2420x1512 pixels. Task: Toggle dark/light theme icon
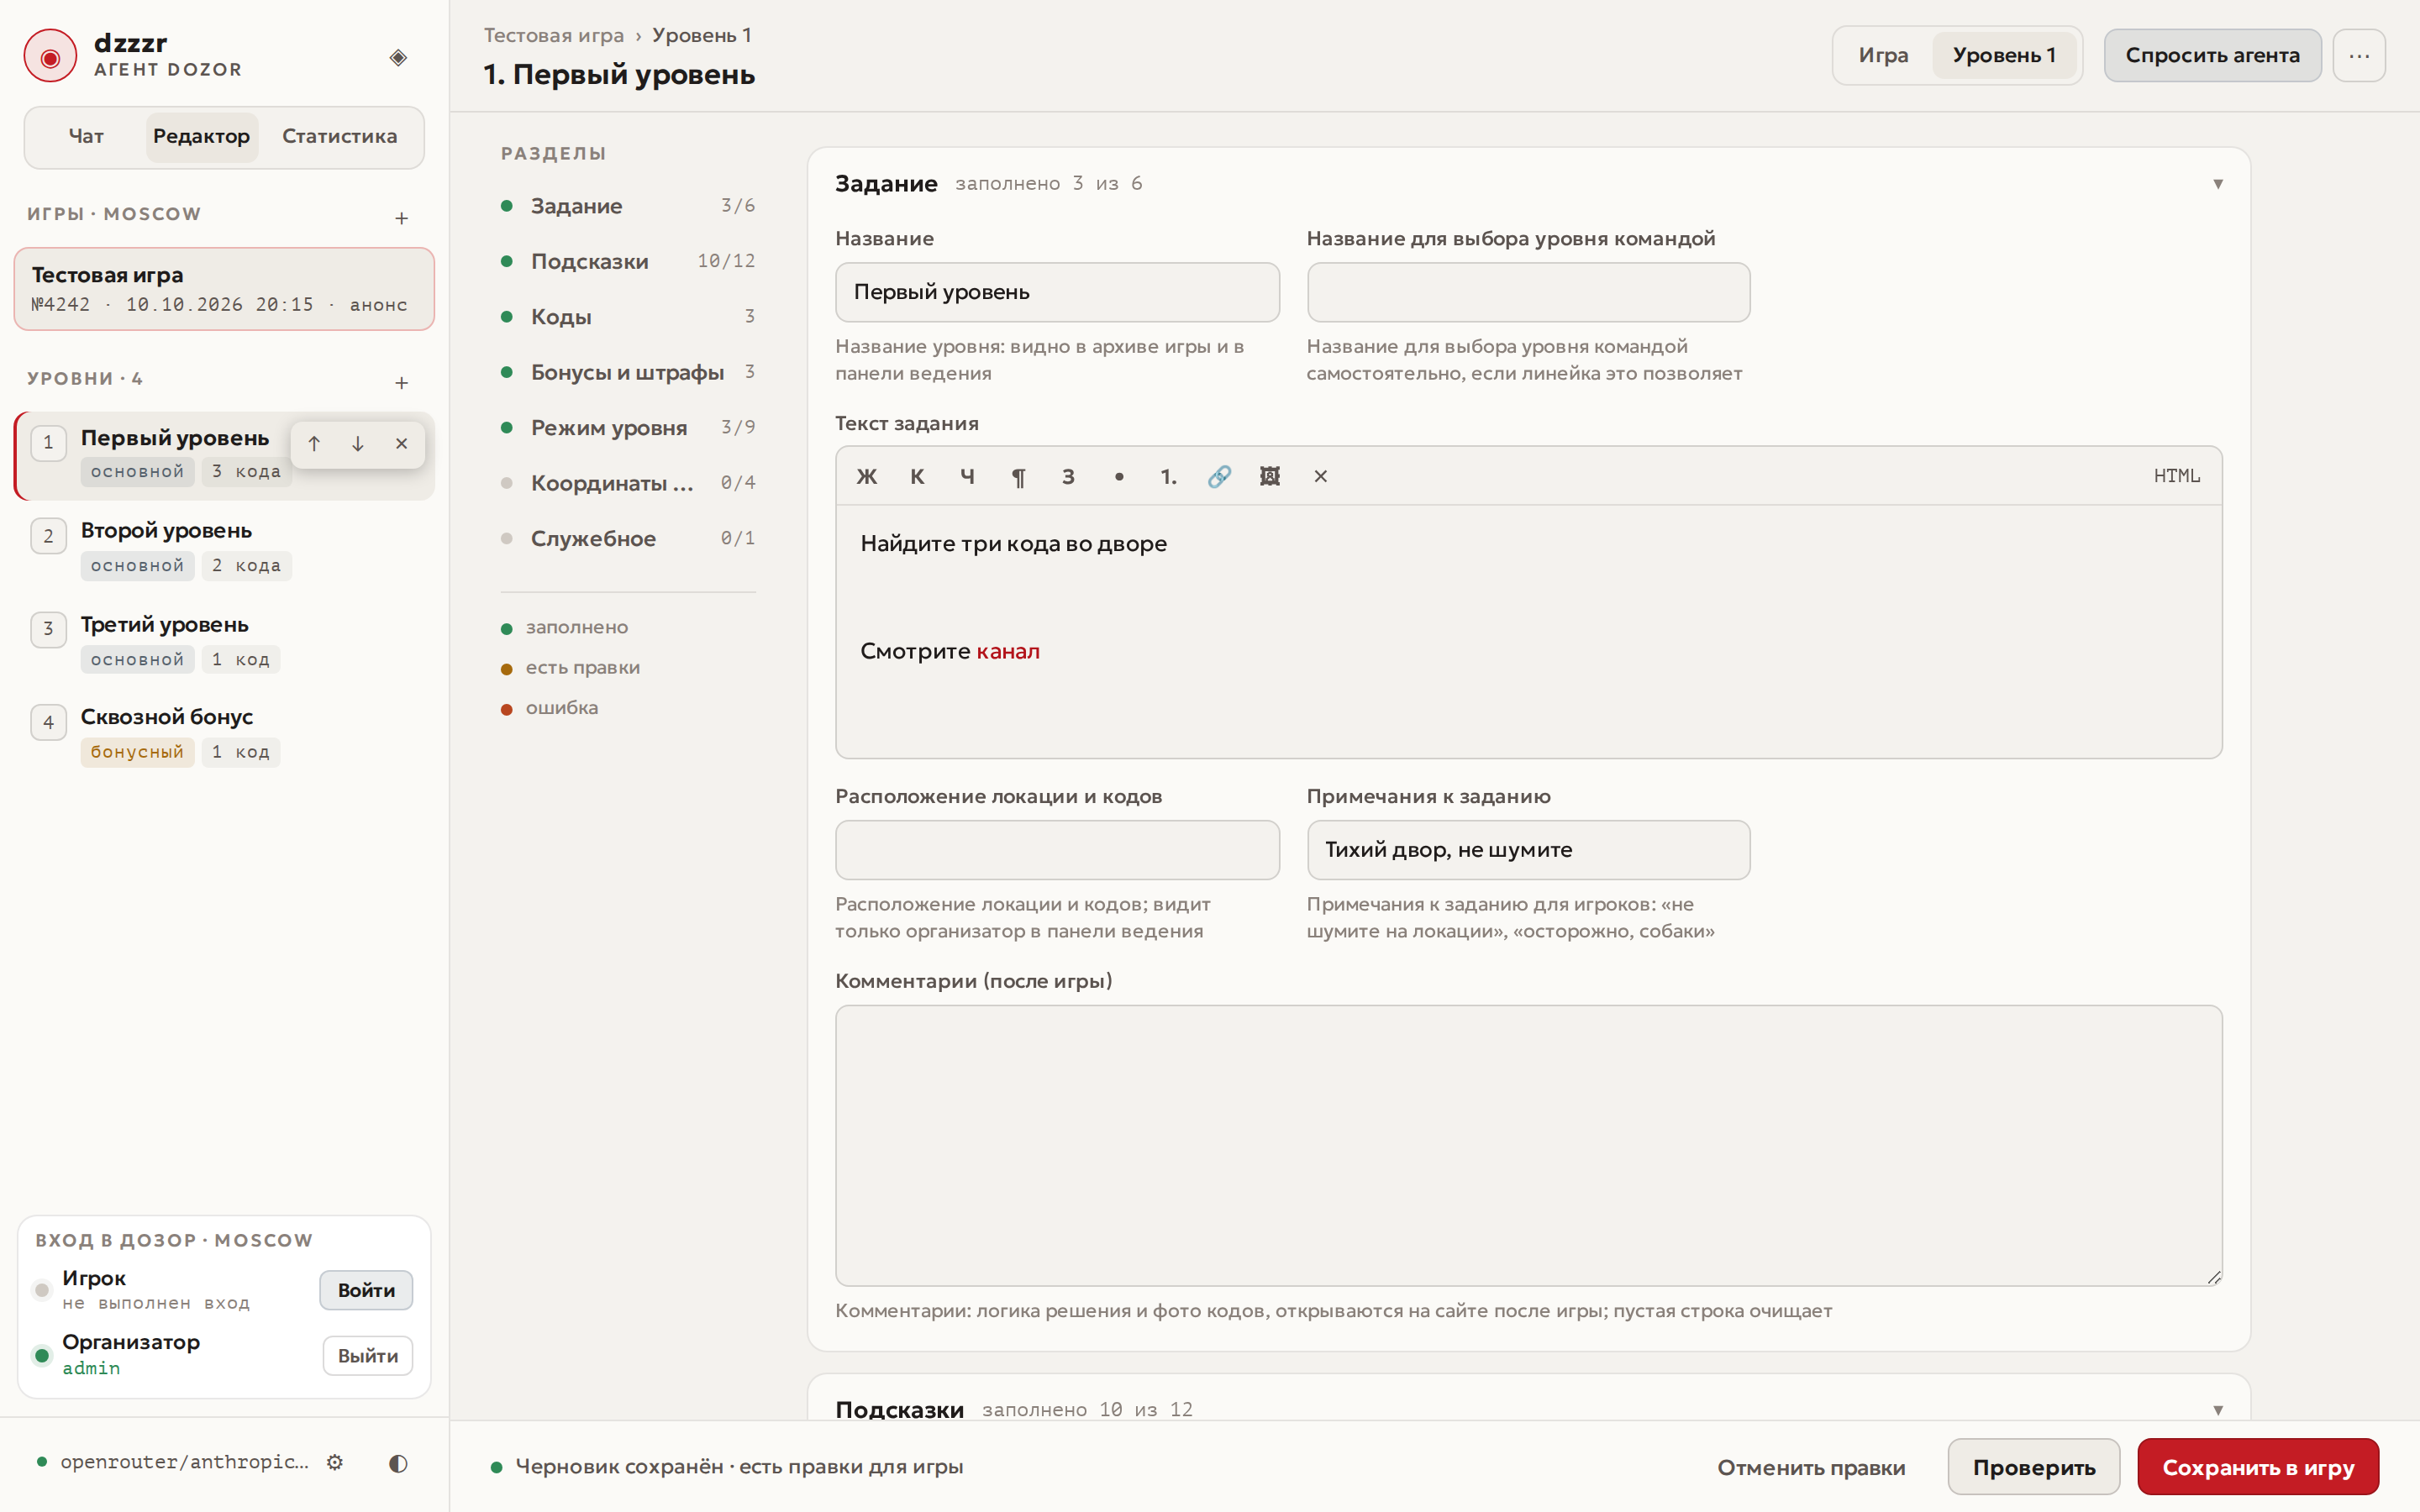pyautogui.click(x=398, y=1463)
